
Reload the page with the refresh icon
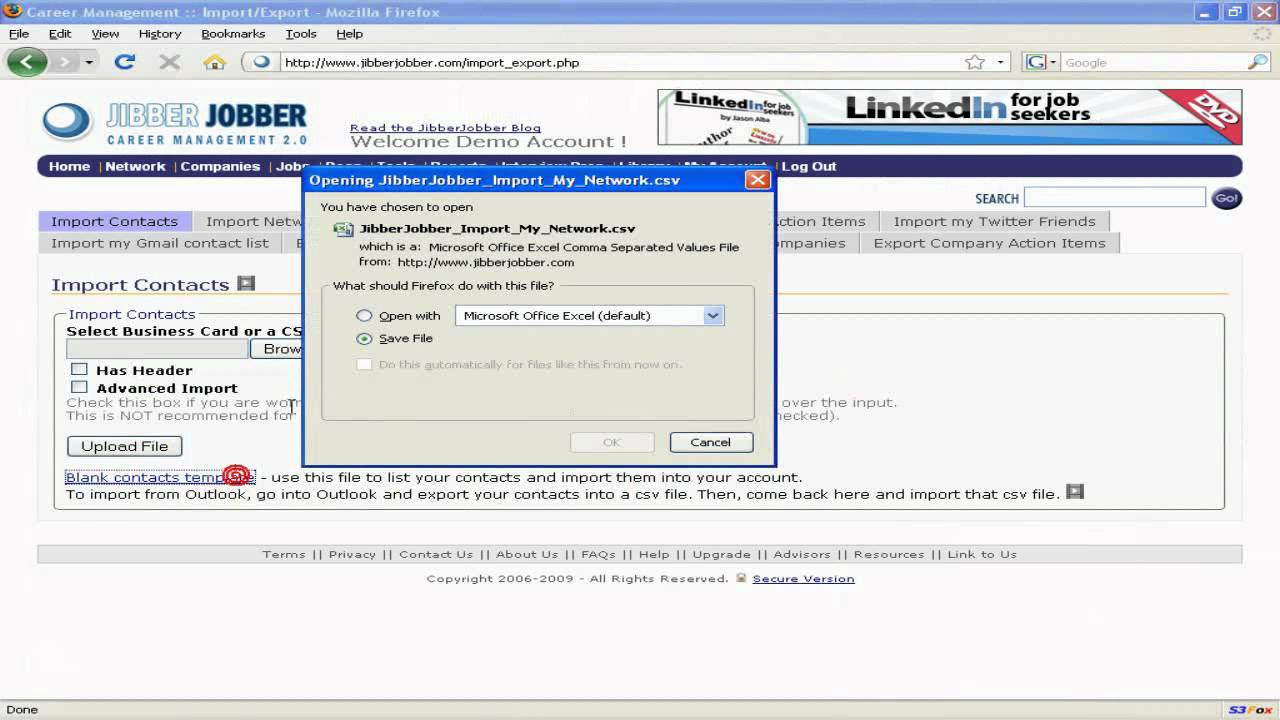pyautogui.click(x=124, y=62)
